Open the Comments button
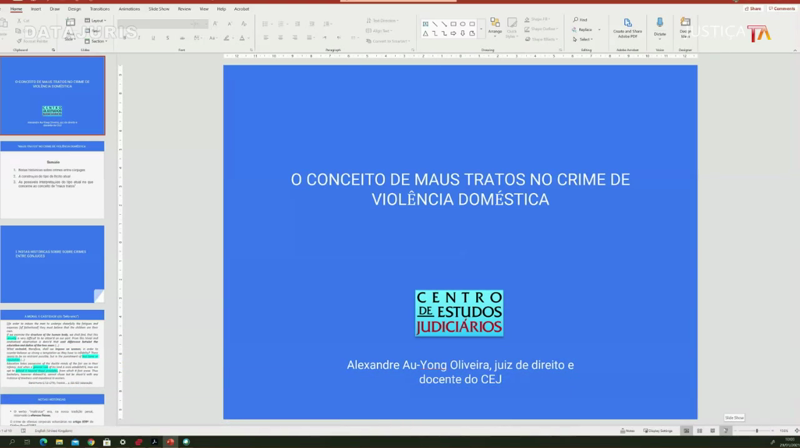This screenshot has height=448, width=800. pyautogui.click(x=782, y=8)
